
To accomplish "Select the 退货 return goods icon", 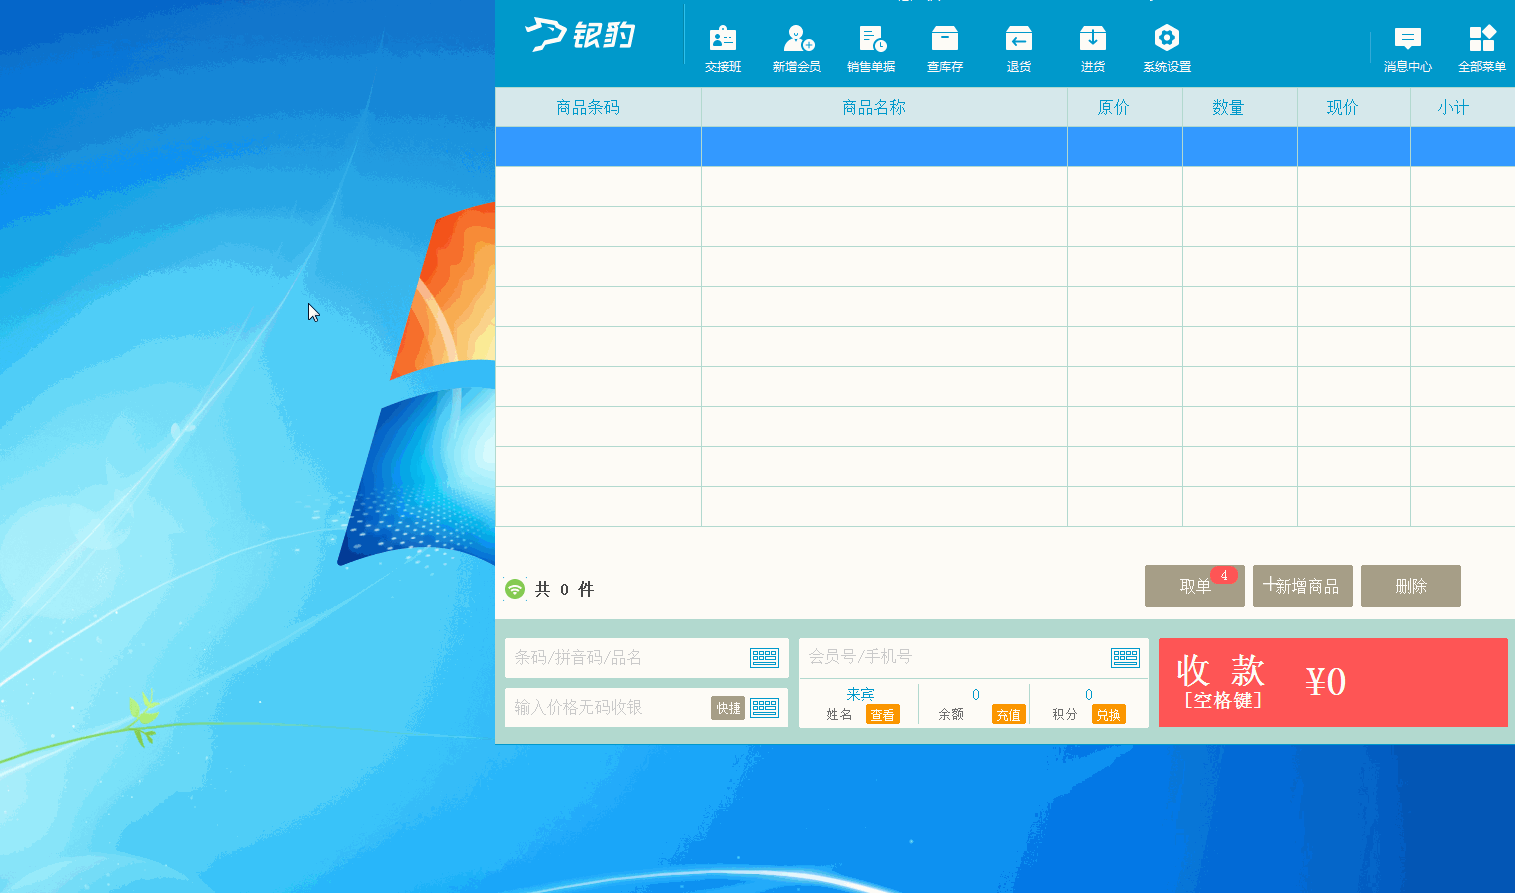I will pyautogui.click(x=1018, y=48).
